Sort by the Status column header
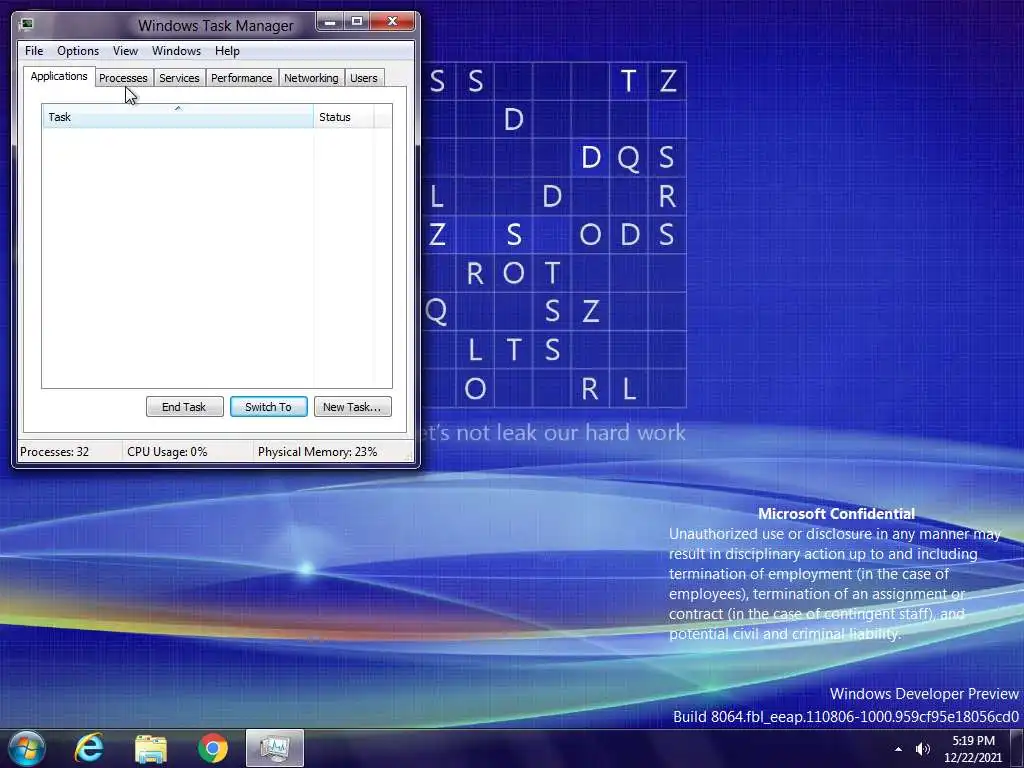Screen dimensions: 1024x768 click(344, 117)
